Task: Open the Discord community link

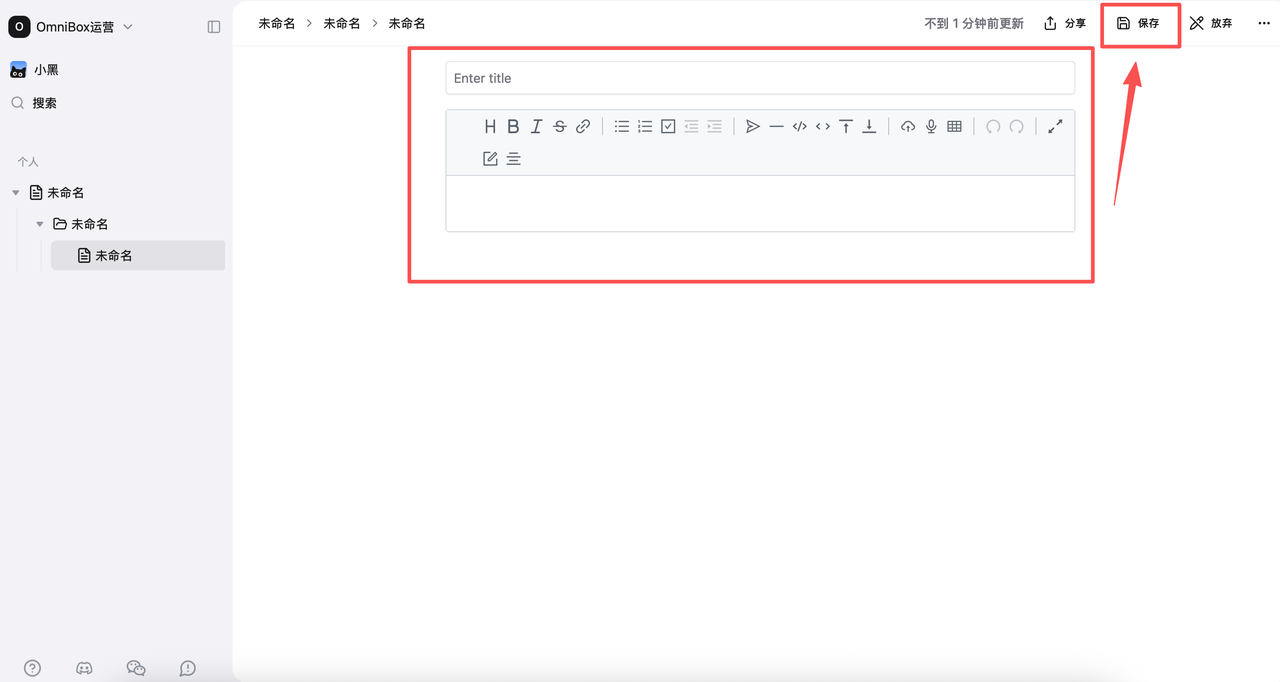Action: coord(84,668)
